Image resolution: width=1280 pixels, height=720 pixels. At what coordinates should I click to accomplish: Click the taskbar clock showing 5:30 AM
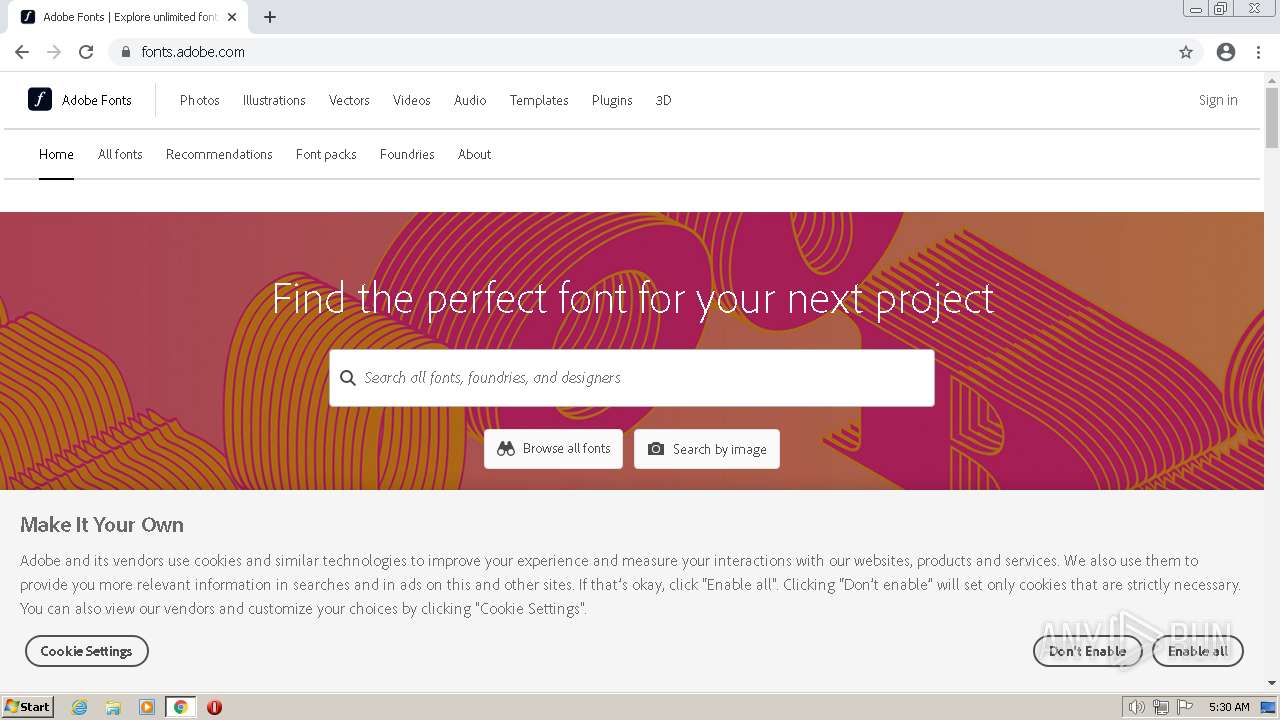(x=1229, y=707)
